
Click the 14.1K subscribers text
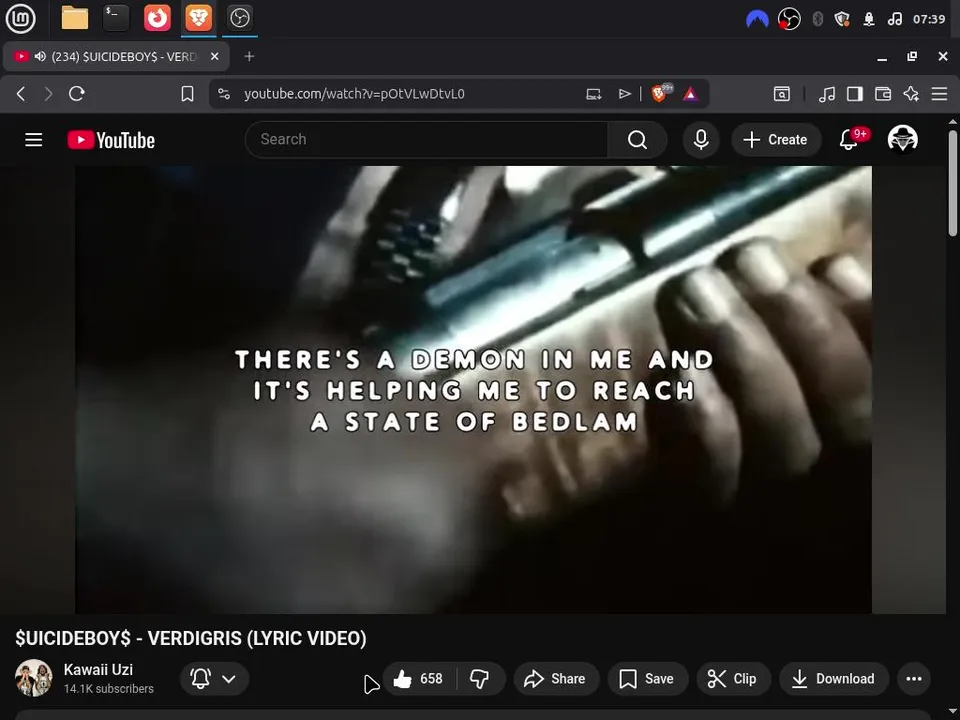point(108,689)
